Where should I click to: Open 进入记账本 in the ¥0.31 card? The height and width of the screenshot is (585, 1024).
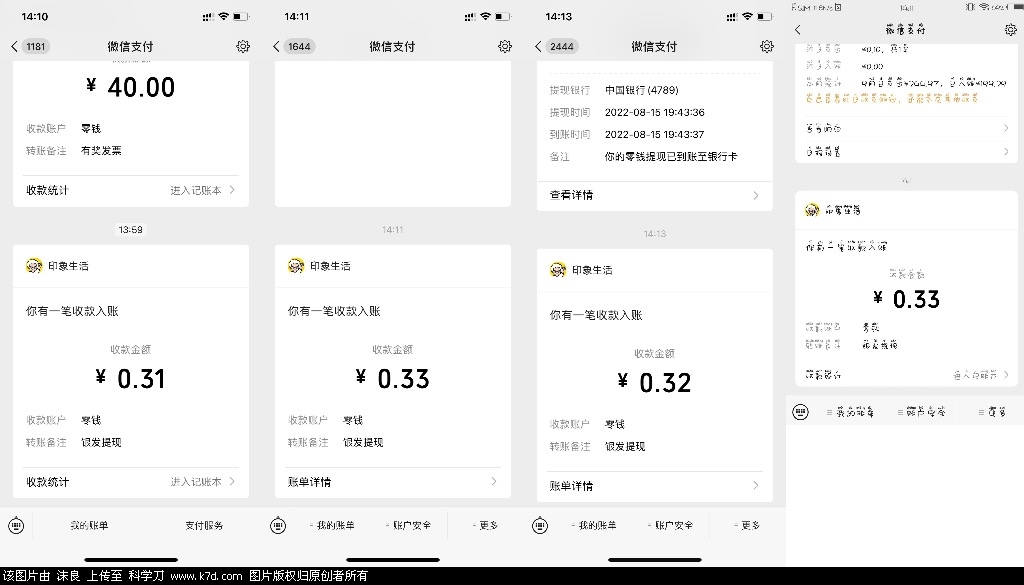tap(202, 482)
